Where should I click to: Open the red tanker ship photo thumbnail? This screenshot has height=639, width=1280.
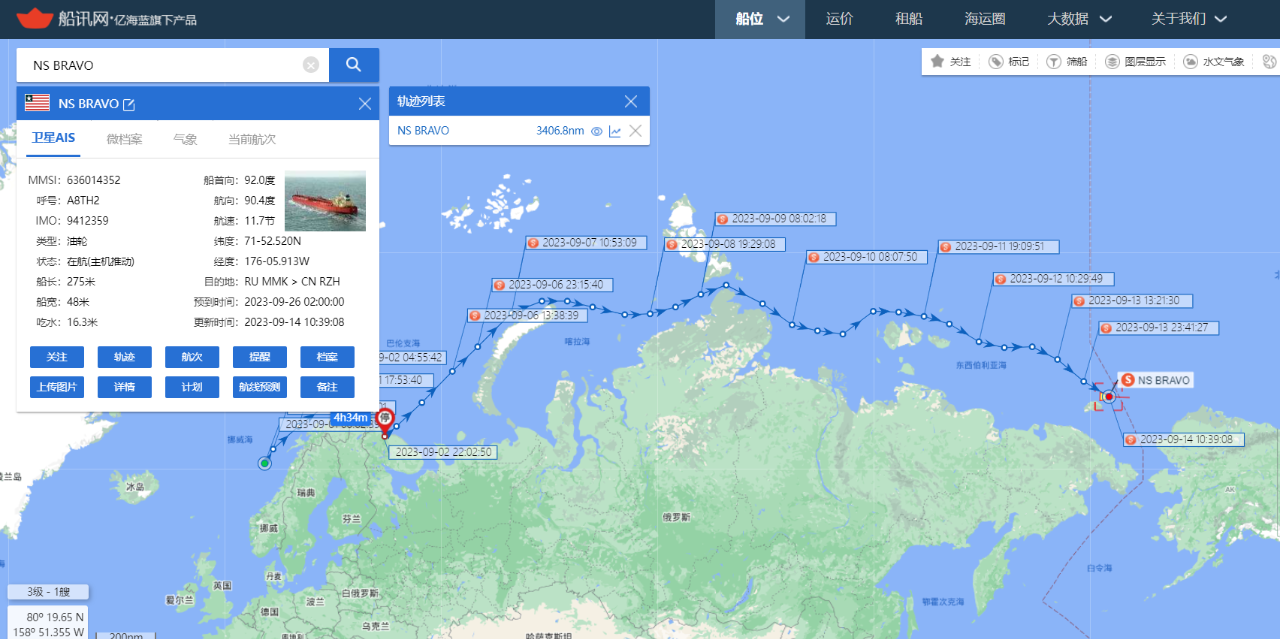(x=325, y=201)
